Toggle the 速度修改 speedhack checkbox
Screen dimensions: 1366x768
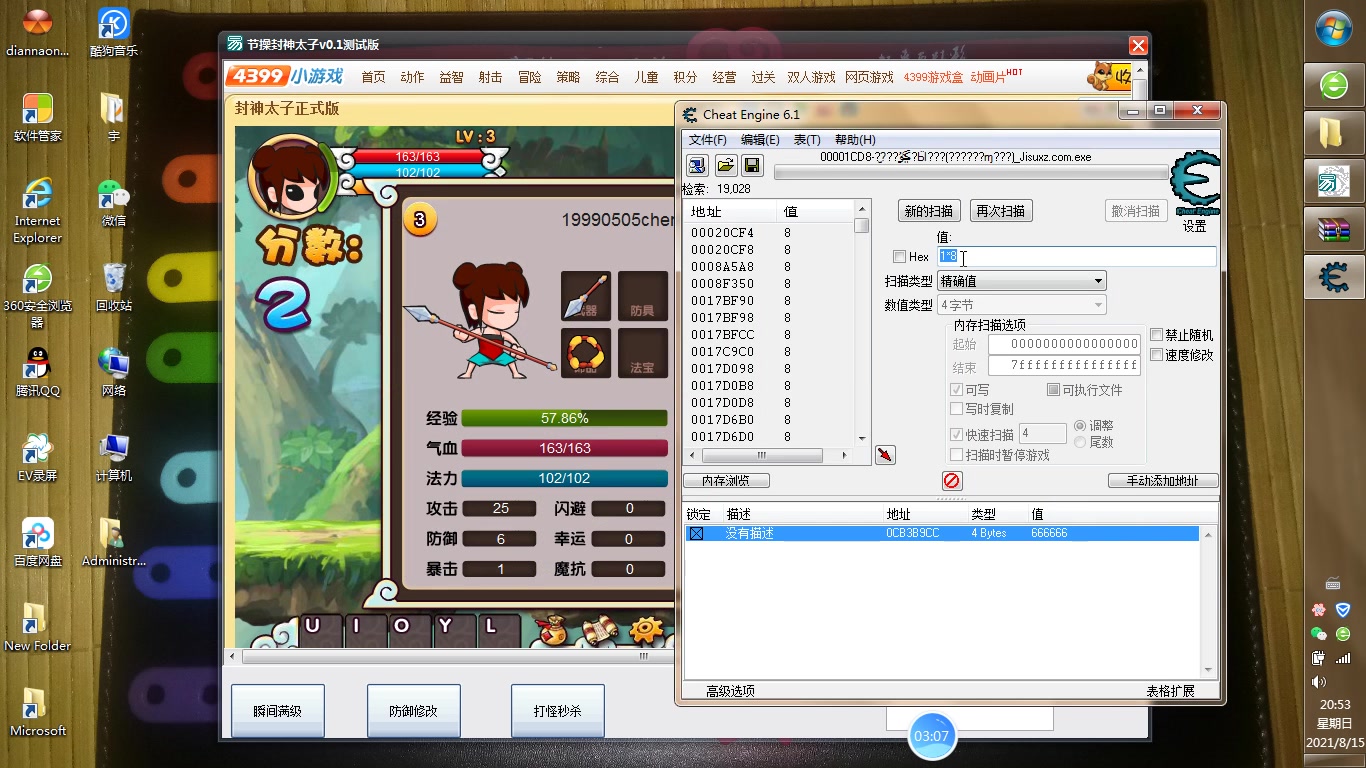(1157, 355)
